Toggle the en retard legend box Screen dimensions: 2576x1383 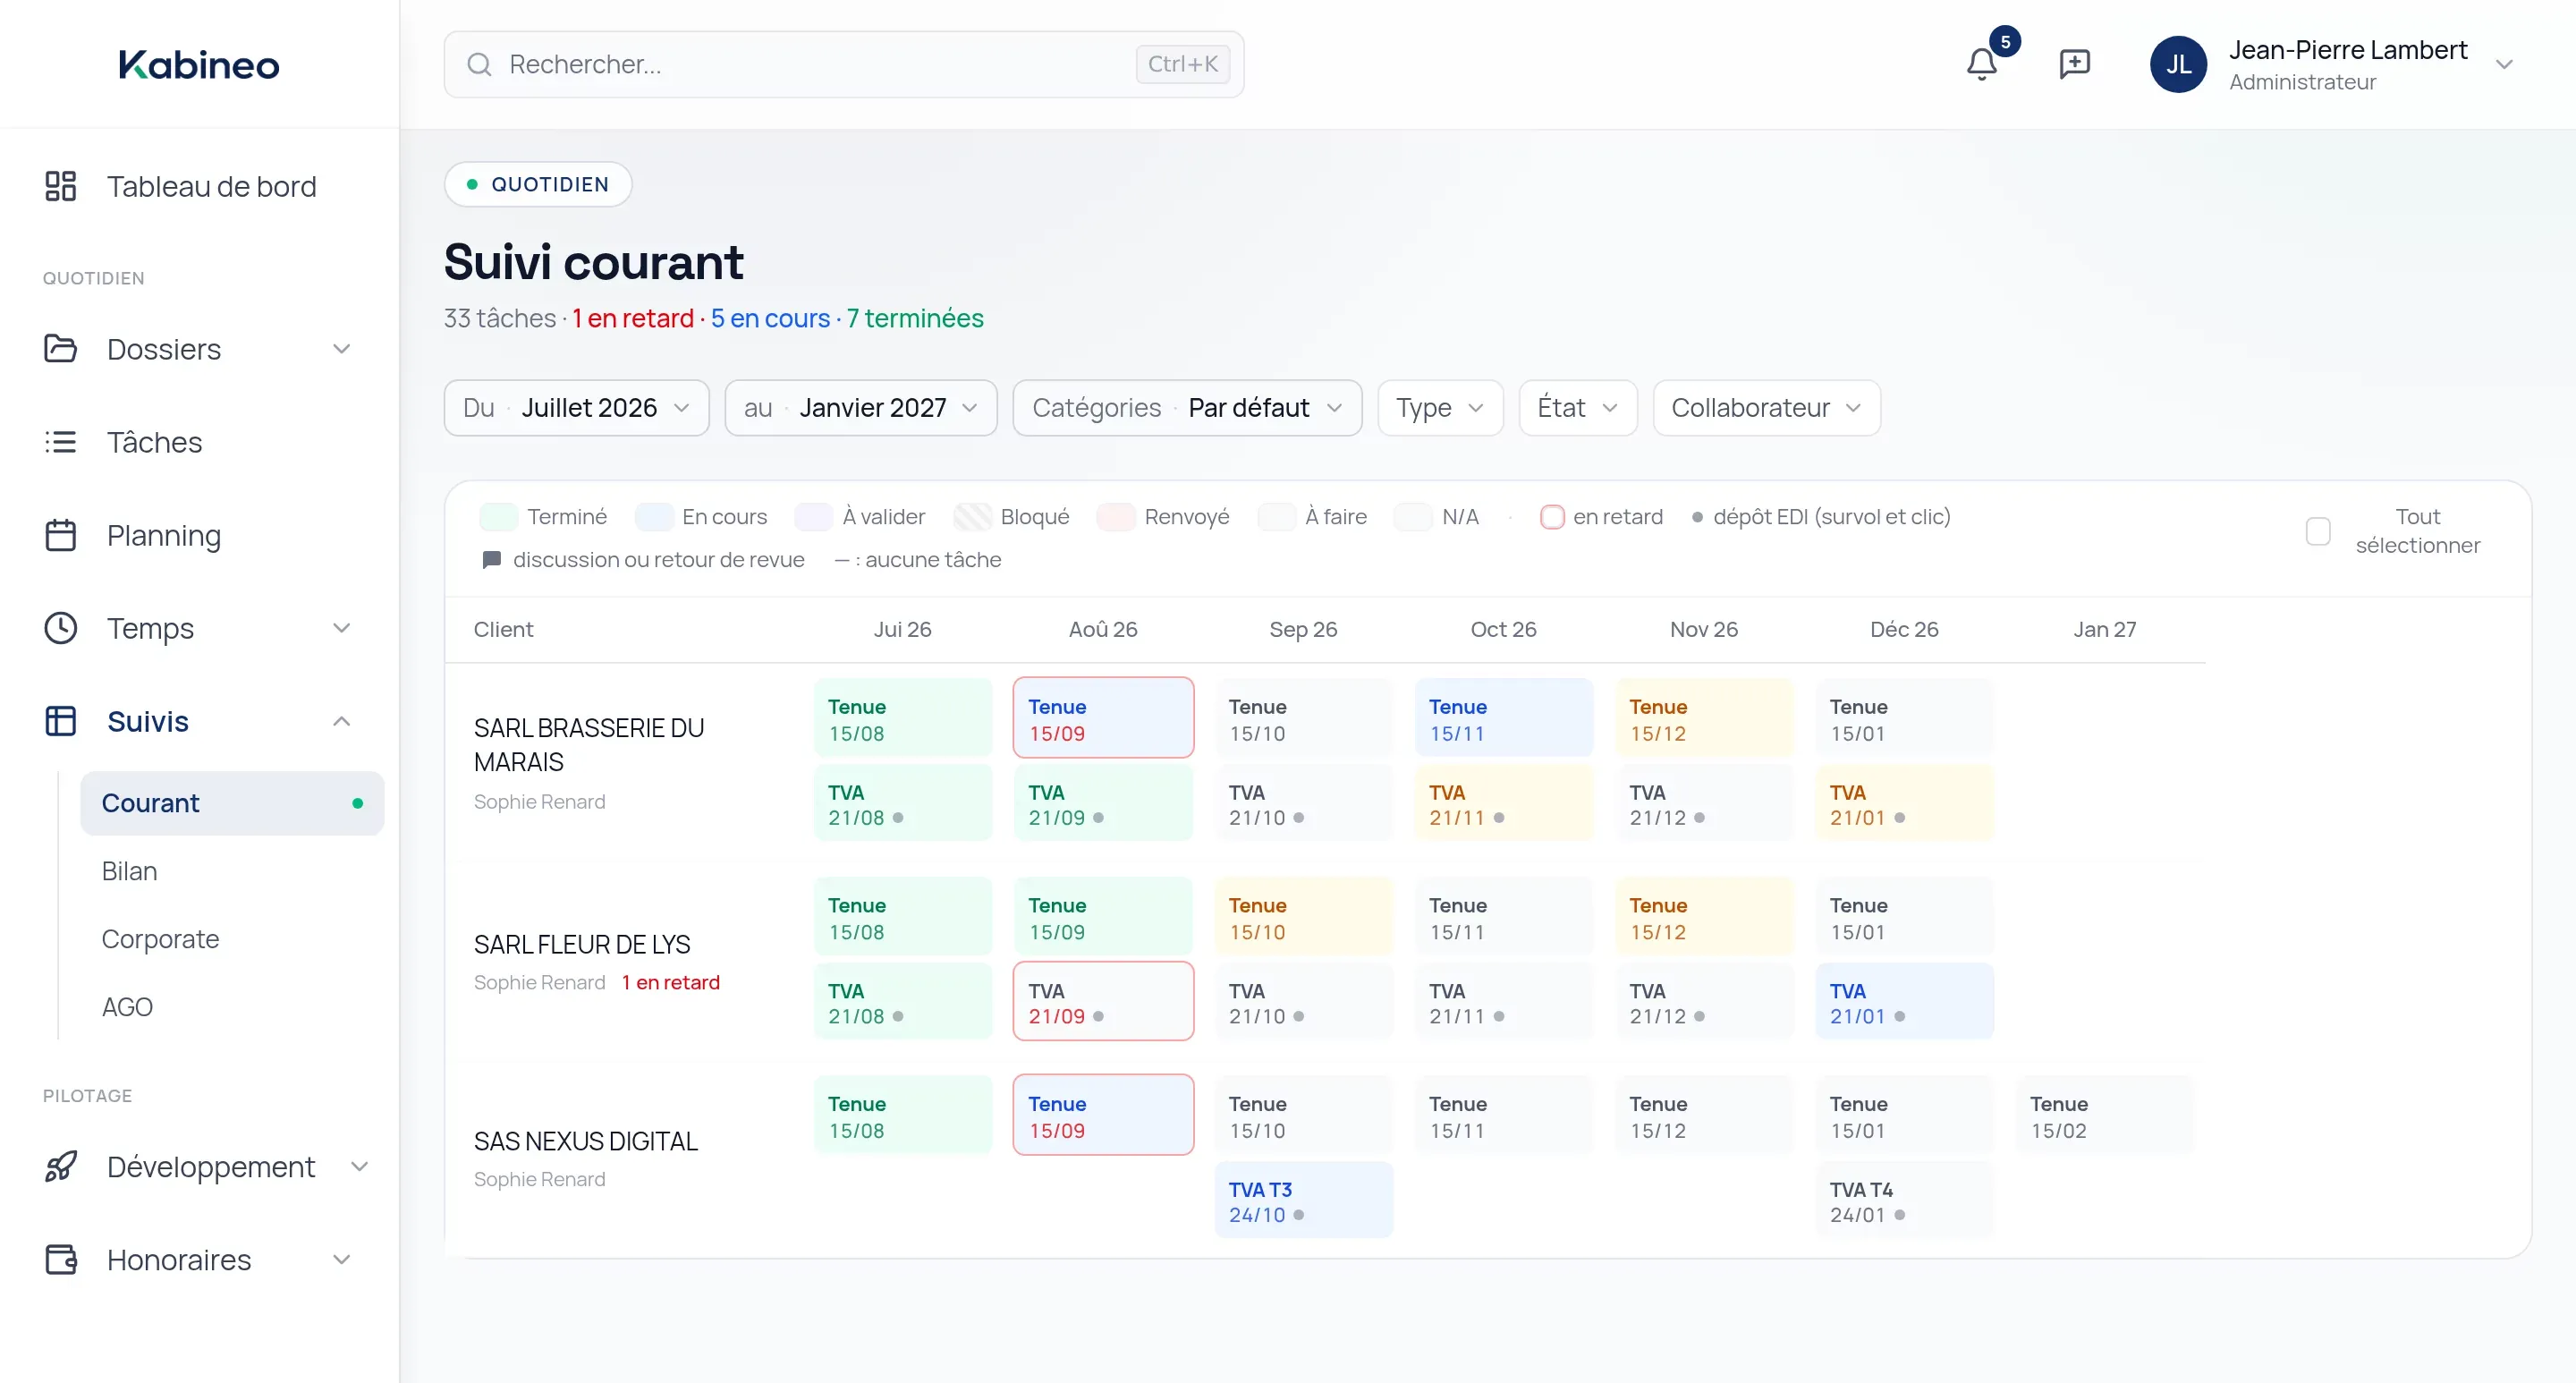click(x=1552, y=517)
